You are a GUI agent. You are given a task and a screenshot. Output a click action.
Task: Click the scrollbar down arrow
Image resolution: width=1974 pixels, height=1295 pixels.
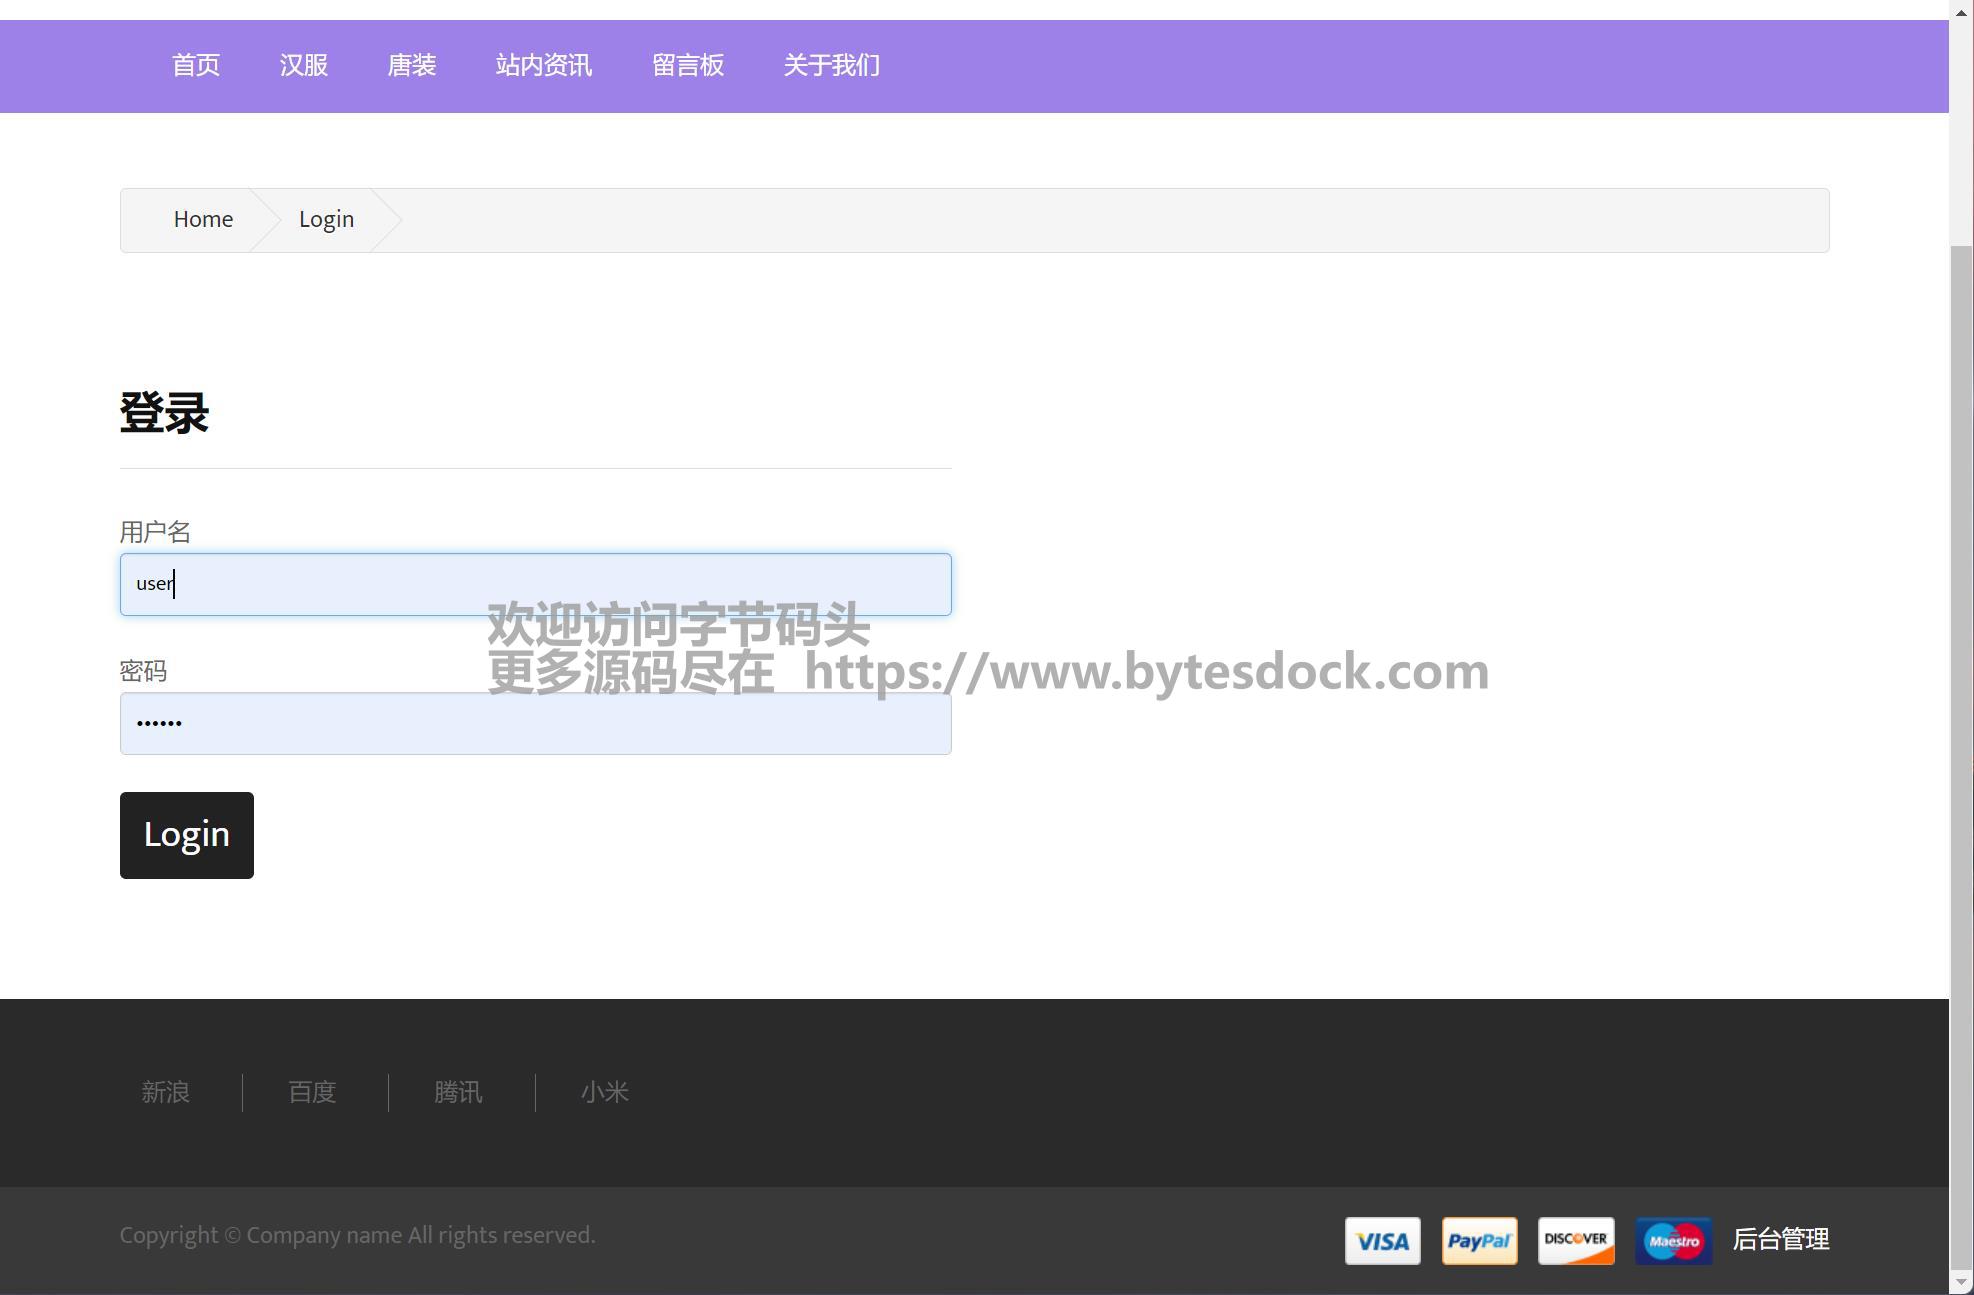[x=1961, y=1282]
